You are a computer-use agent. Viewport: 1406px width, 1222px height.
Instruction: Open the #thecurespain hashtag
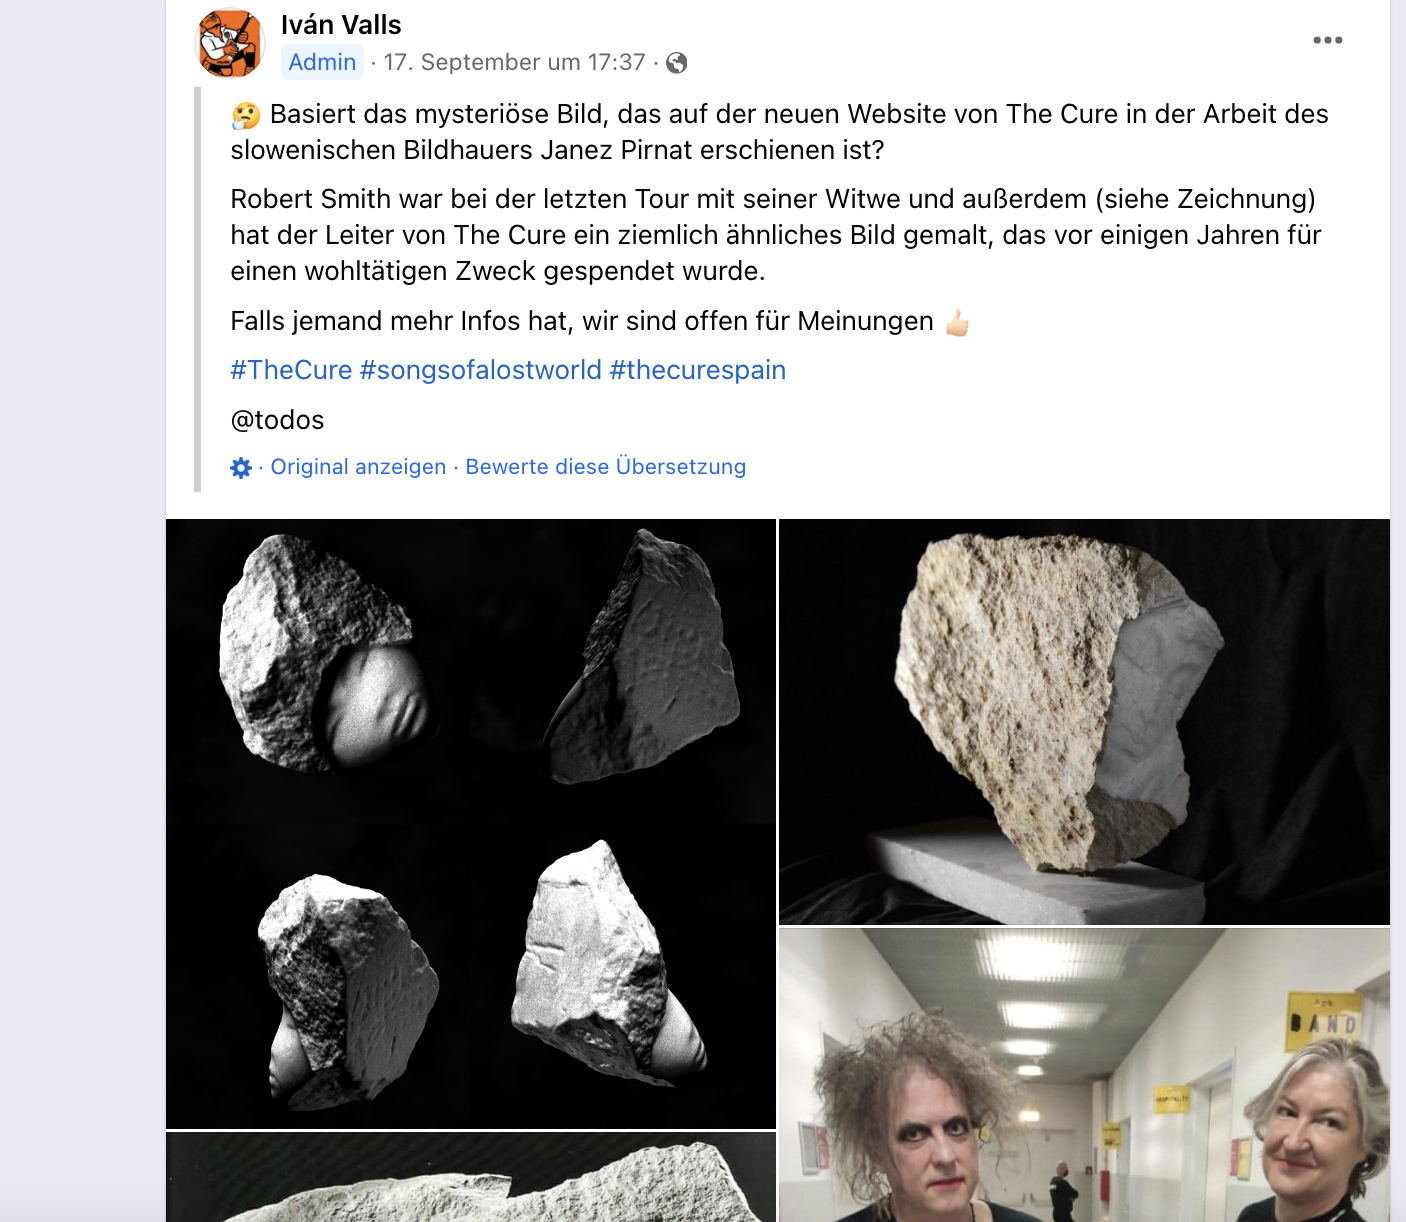click(x=698, y=370)
